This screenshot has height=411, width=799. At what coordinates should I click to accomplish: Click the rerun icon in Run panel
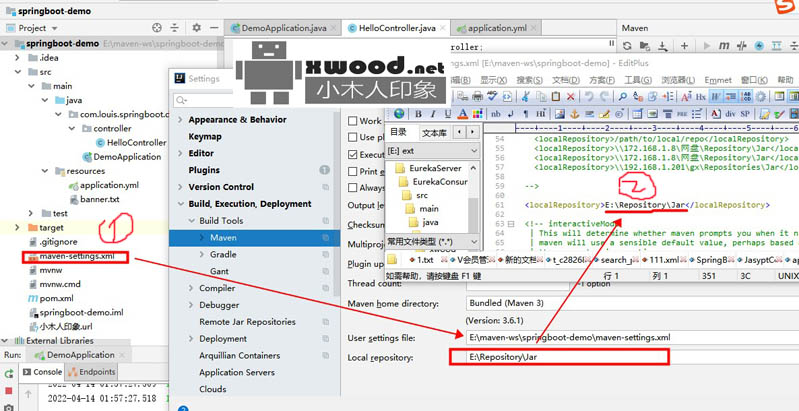9,374
